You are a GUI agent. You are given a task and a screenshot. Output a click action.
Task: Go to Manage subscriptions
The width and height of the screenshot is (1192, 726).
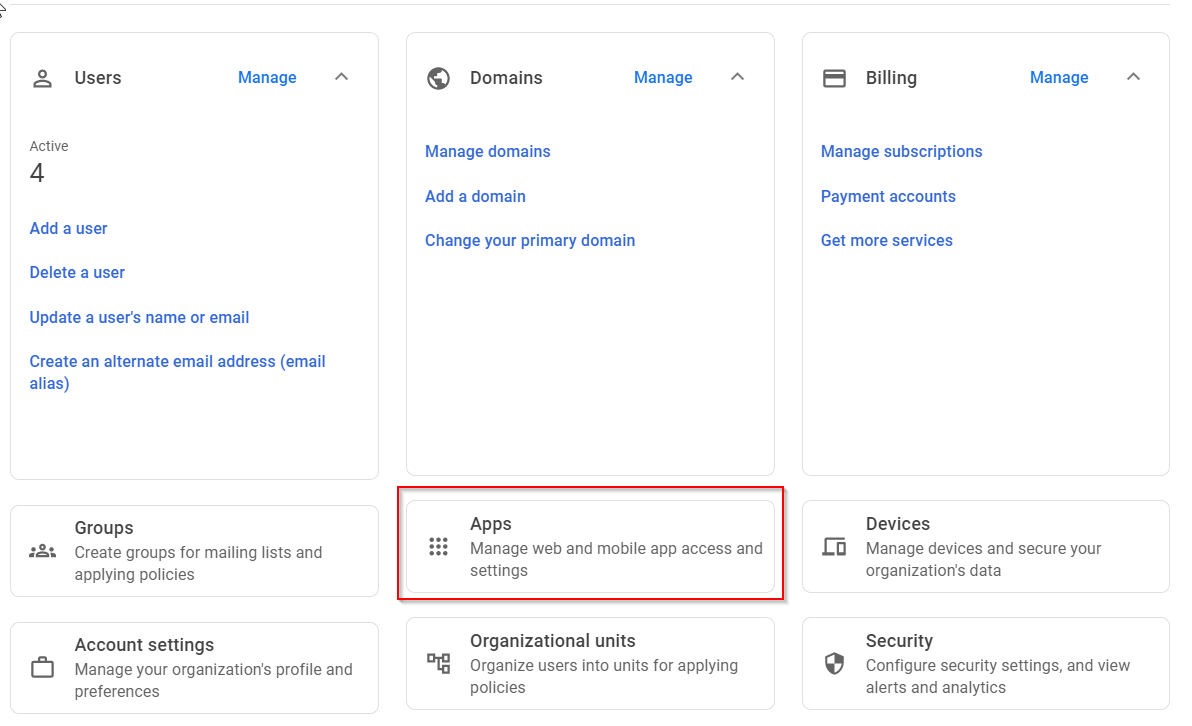pos(901,151)
